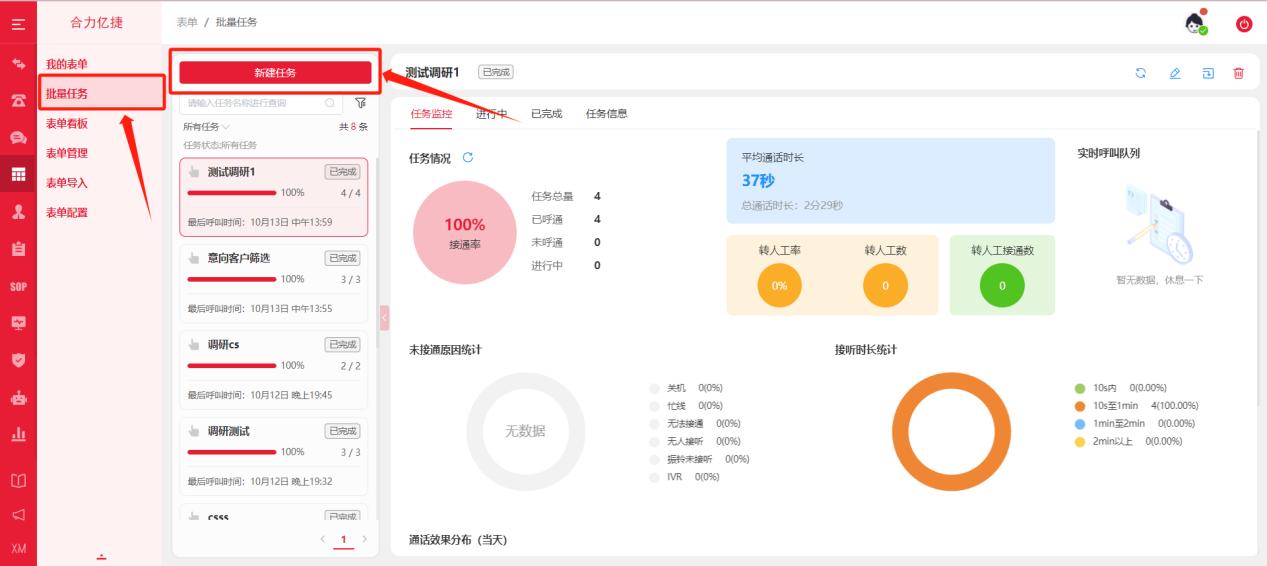This screenshot has height=566, width=1267.
Task: Open 表单配置 menu item
Action: 67,212
